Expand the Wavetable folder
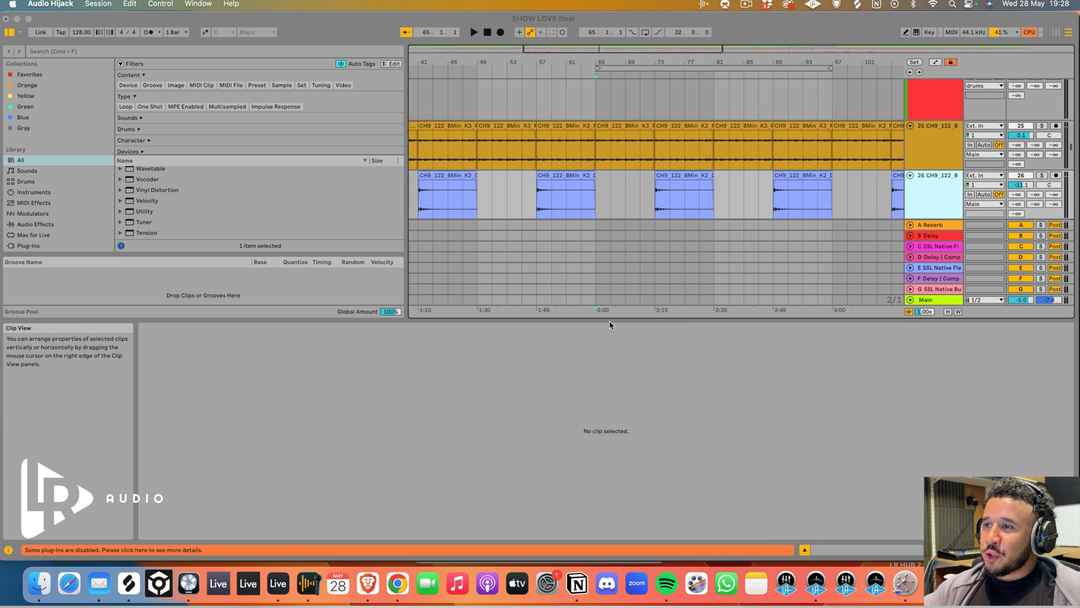 click(121, 169)
